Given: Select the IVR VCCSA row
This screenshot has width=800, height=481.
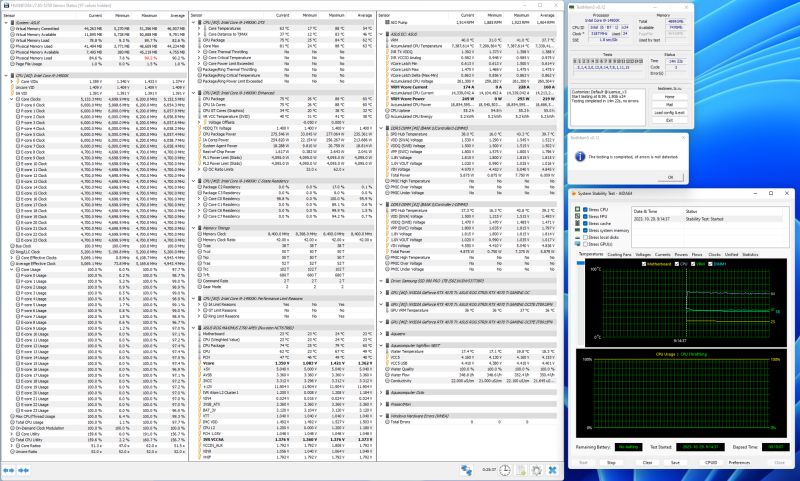Looking at the screenshot, I should (x=285, y=439).
